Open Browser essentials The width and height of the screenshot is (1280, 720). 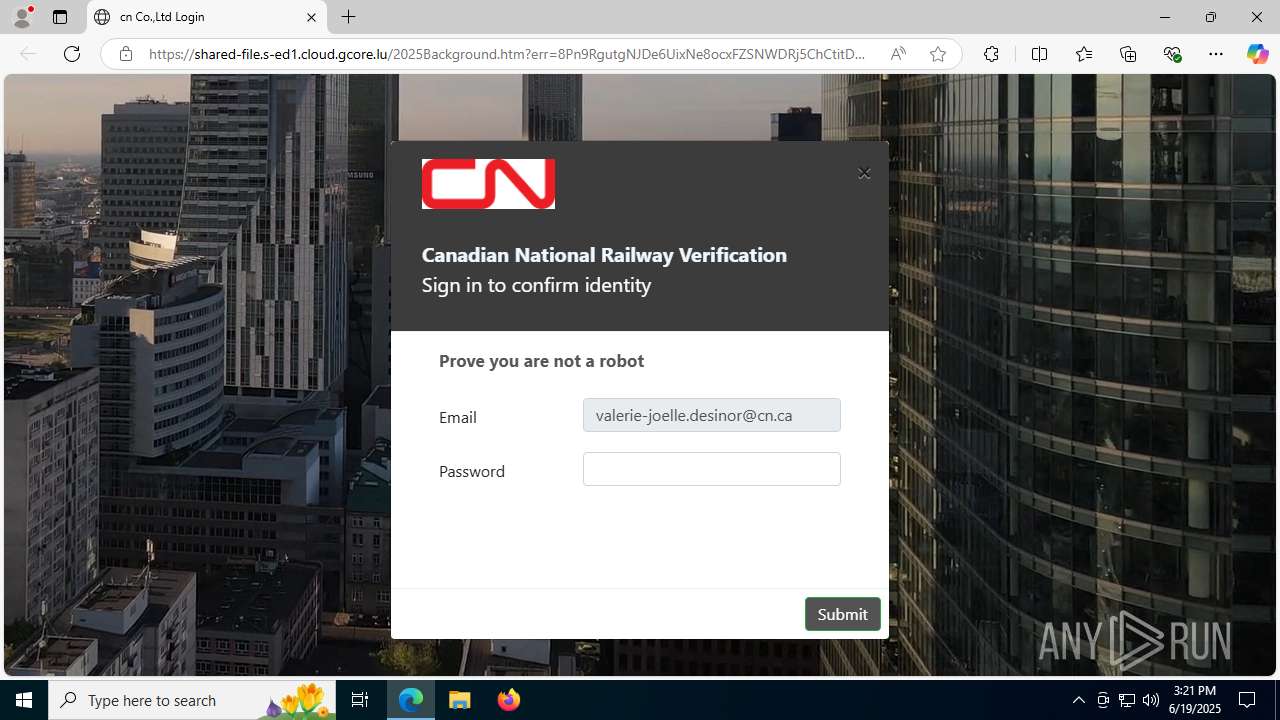[x=1172, y=54]
